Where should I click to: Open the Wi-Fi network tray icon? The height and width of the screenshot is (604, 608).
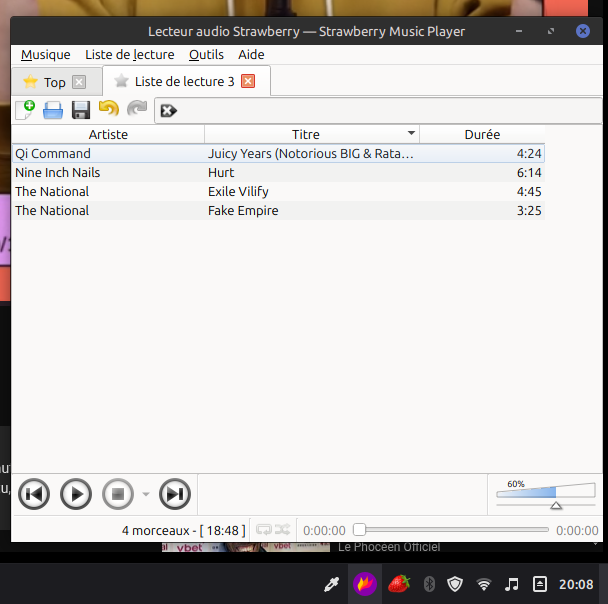tap(484, 584)
